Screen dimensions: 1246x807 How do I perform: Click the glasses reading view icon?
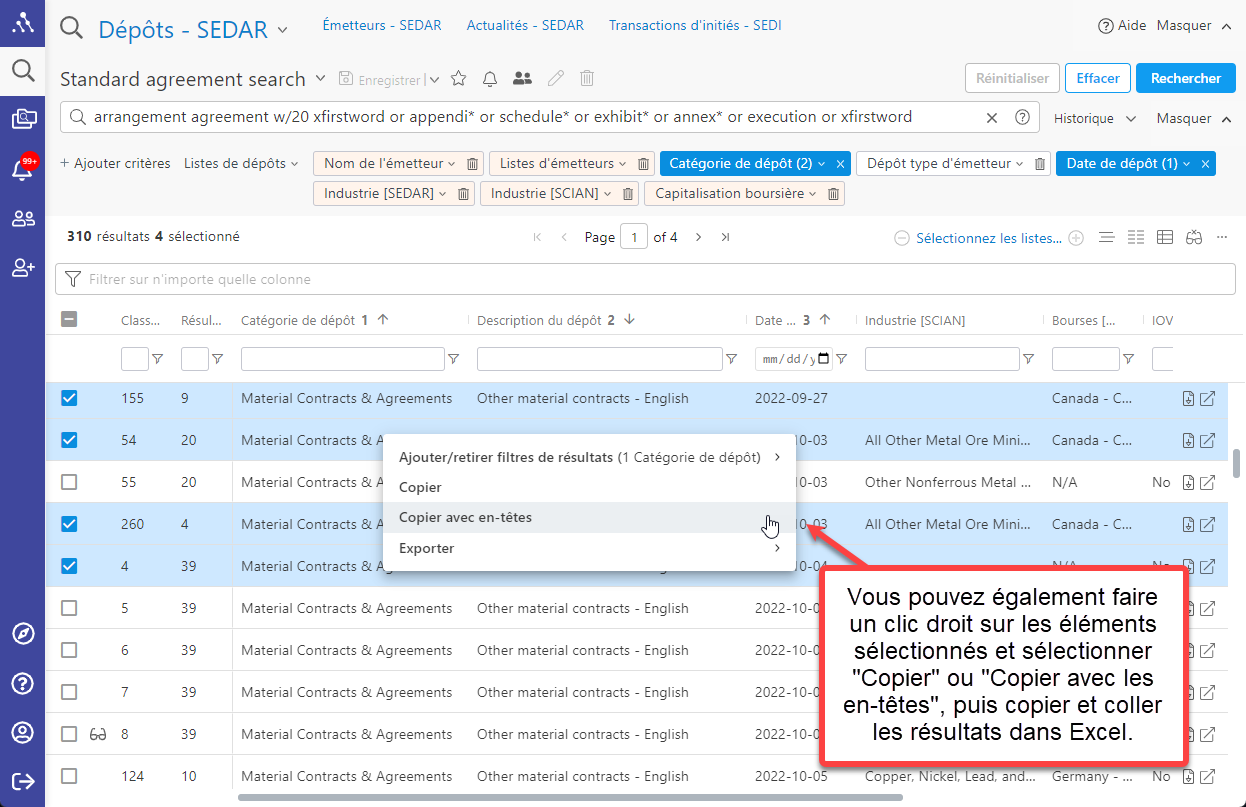tap(1194, 238)
